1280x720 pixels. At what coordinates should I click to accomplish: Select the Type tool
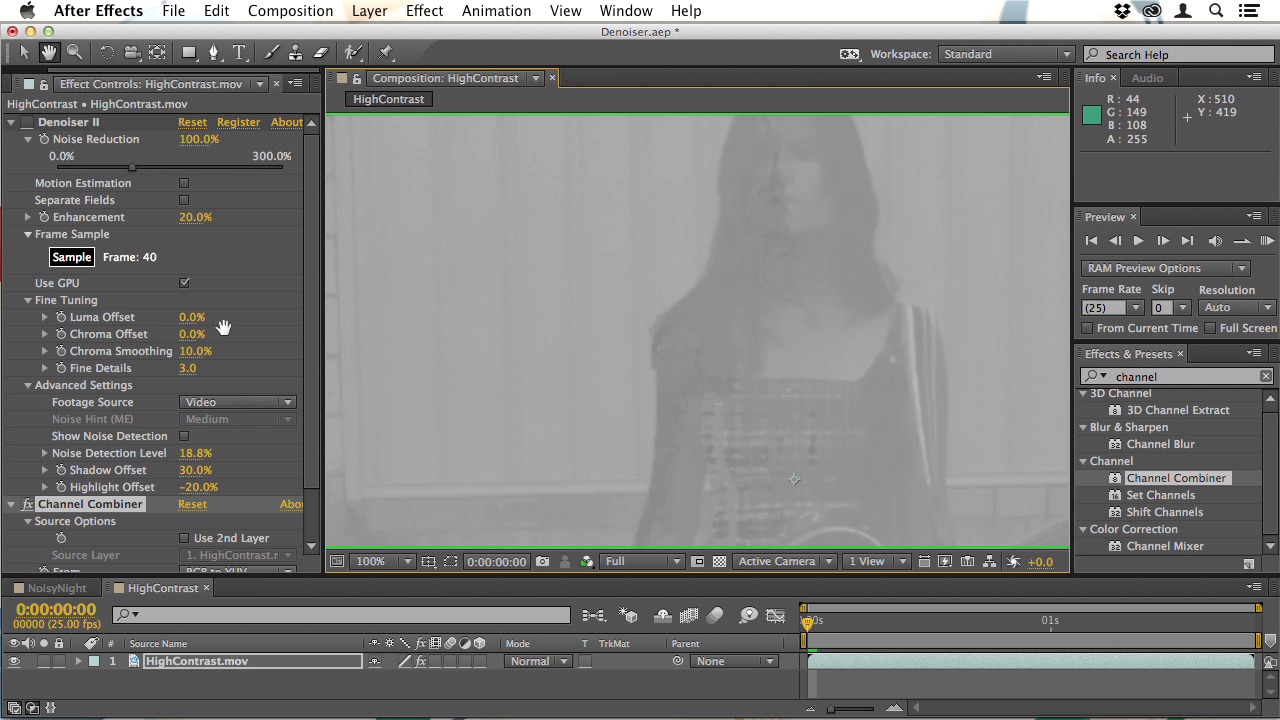click(239, 53)
